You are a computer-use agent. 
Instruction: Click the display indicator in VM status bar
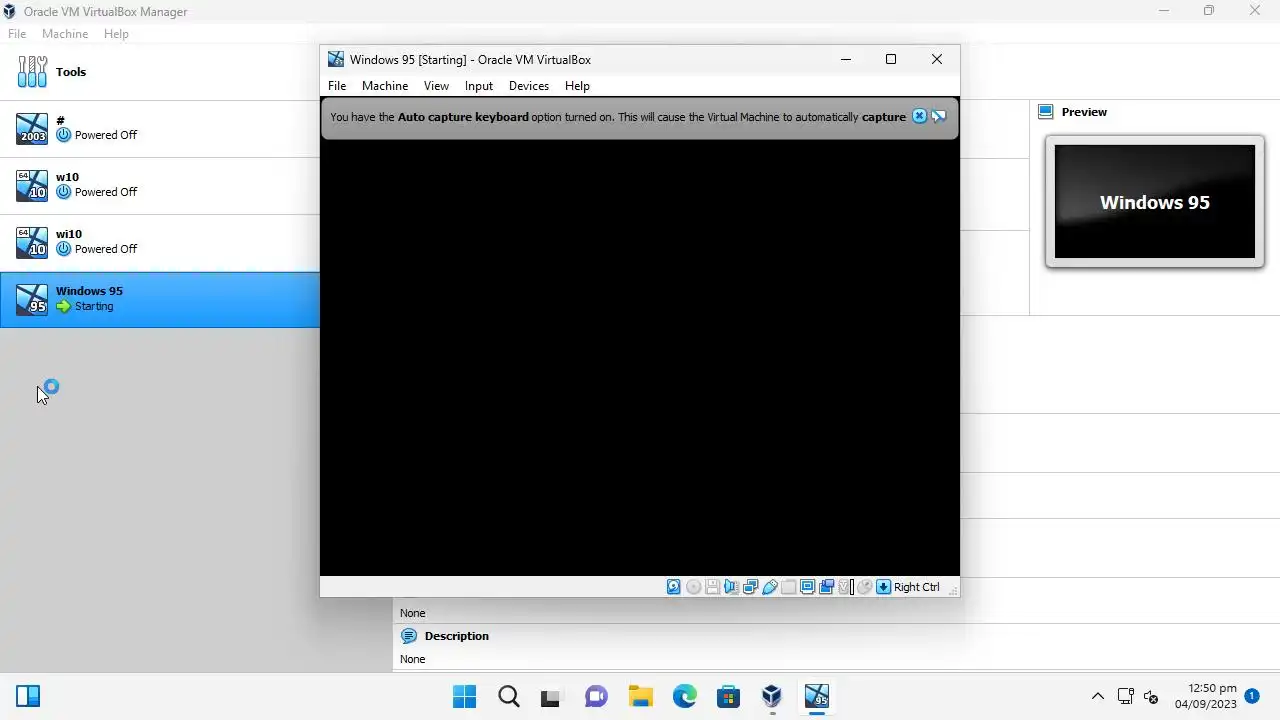(x=807, y=587)
